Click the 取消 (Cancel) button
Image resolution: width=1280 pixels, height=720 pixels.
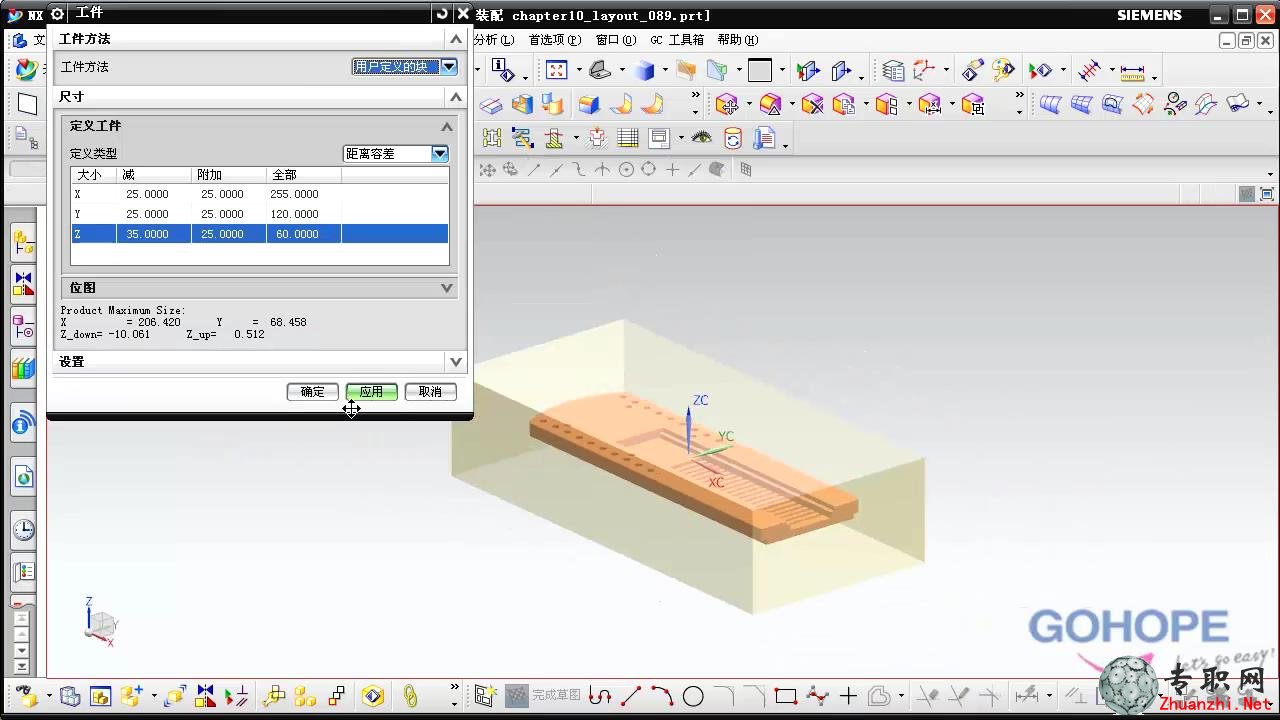(x=431, y=392)
